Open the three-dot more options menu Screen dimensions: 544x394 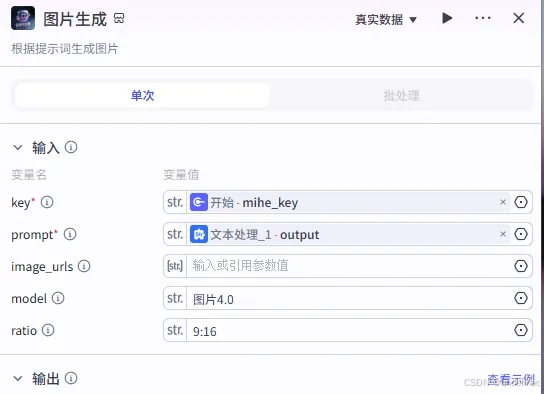(483, 18)
